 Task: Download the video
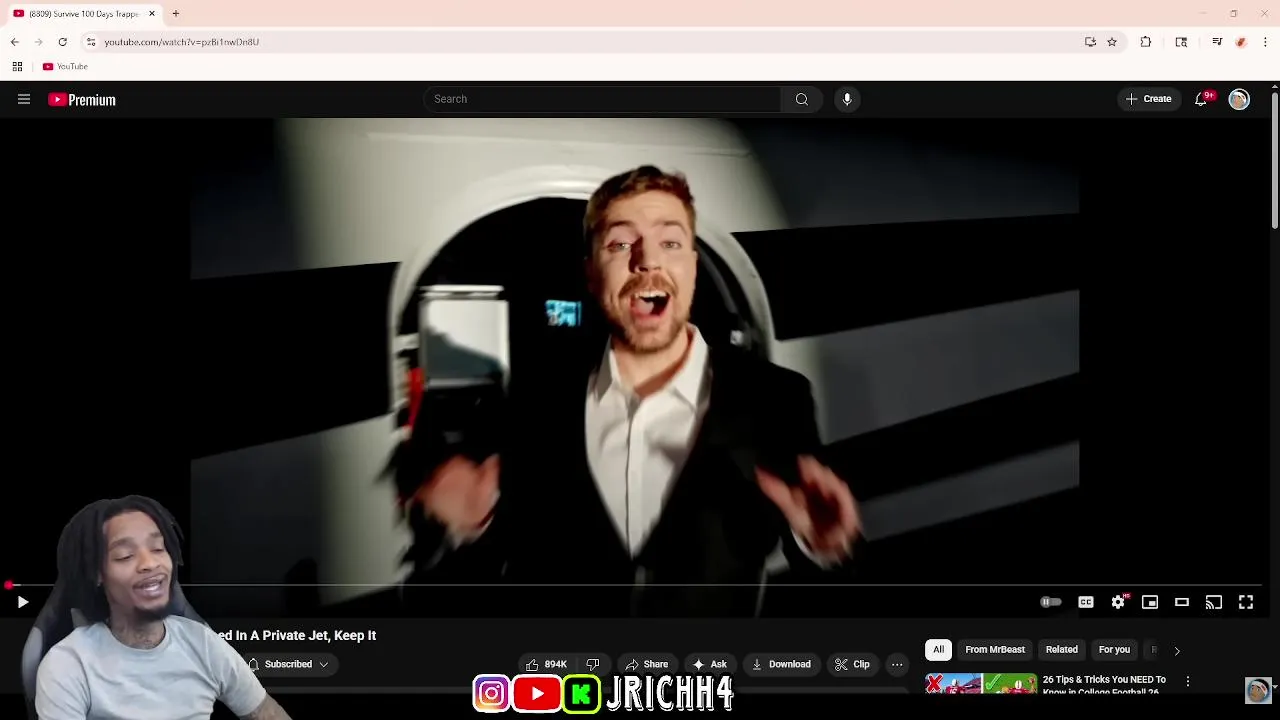(781, 664)
